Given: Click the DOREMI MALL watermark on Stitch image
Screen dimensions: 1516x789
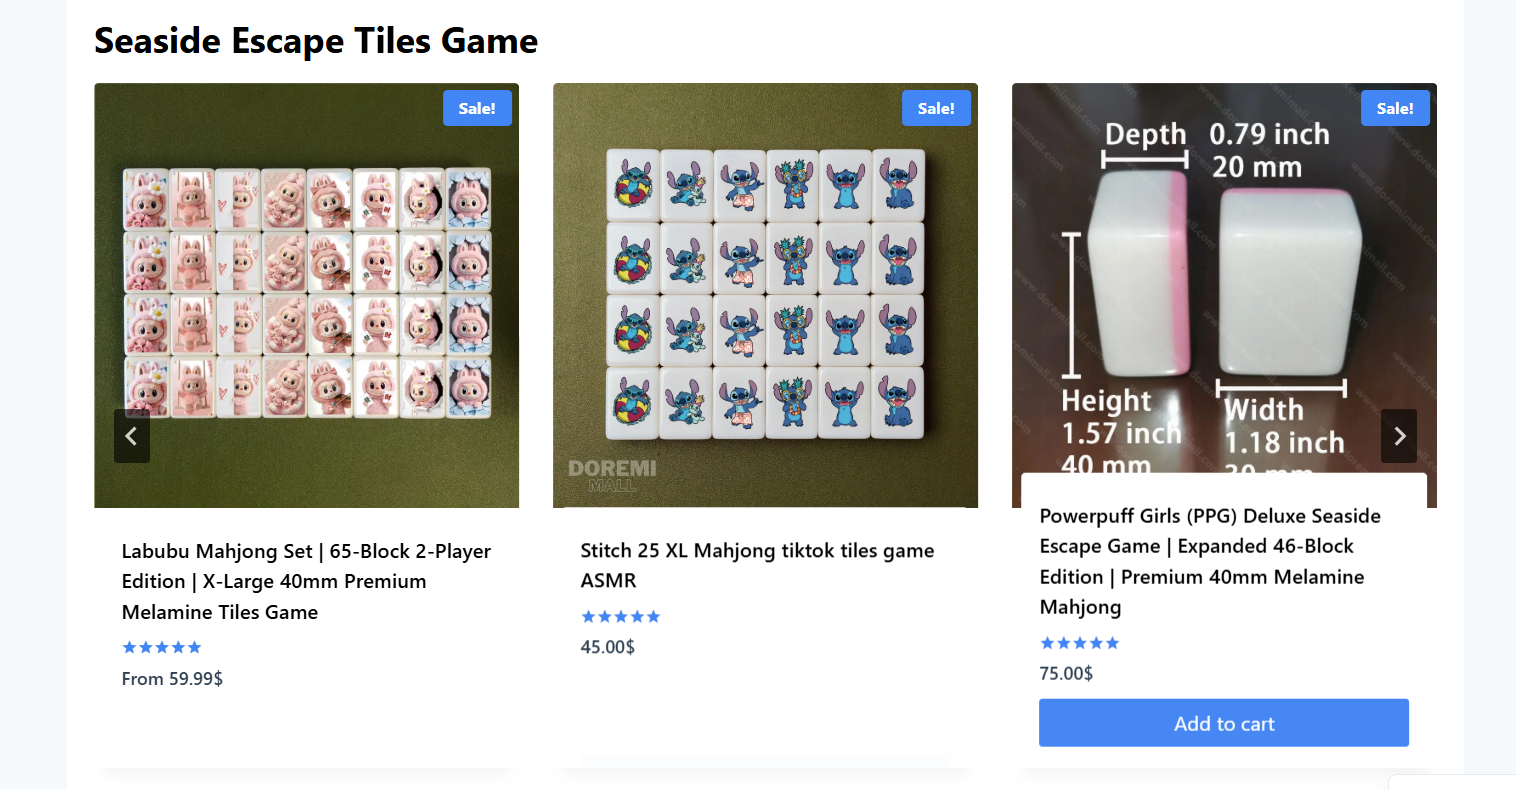Looking at the screenshot, I should (x=612, y=475).
